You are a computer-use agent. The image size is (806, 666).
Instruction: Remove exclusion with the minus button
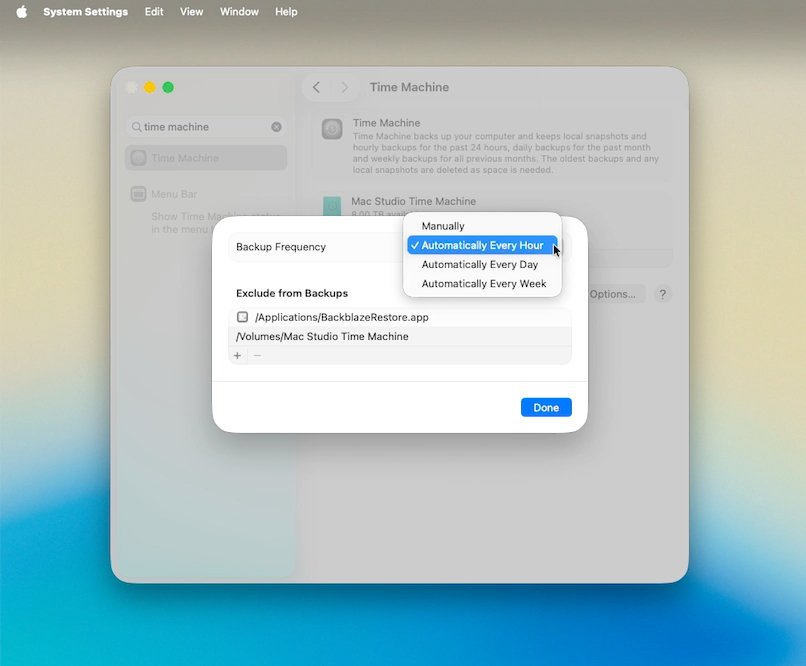coord(257,356)
